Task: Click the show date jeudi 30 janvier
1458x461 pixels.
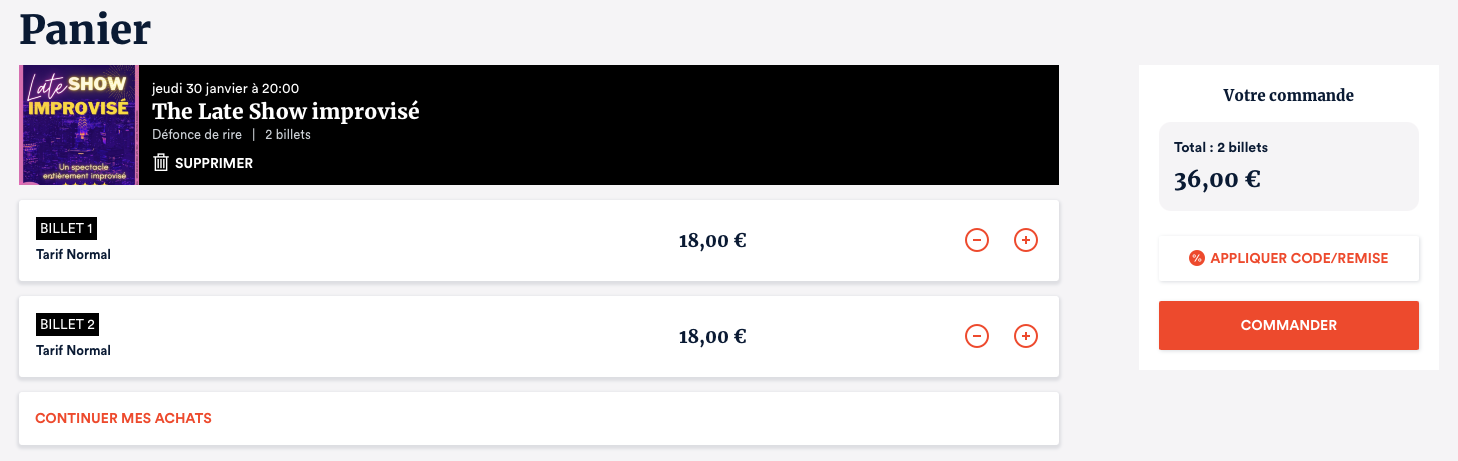Action: point(225,88)
